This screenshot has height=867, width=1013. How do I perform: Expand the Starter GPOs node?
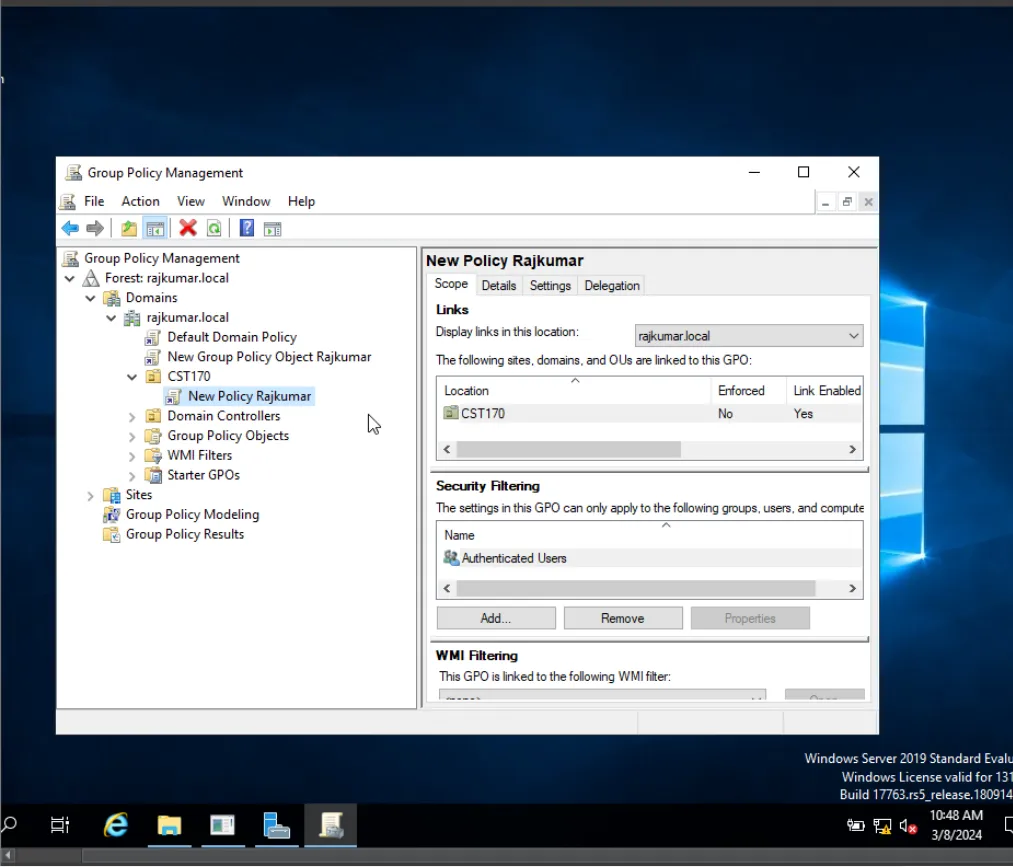coord(132,477)
